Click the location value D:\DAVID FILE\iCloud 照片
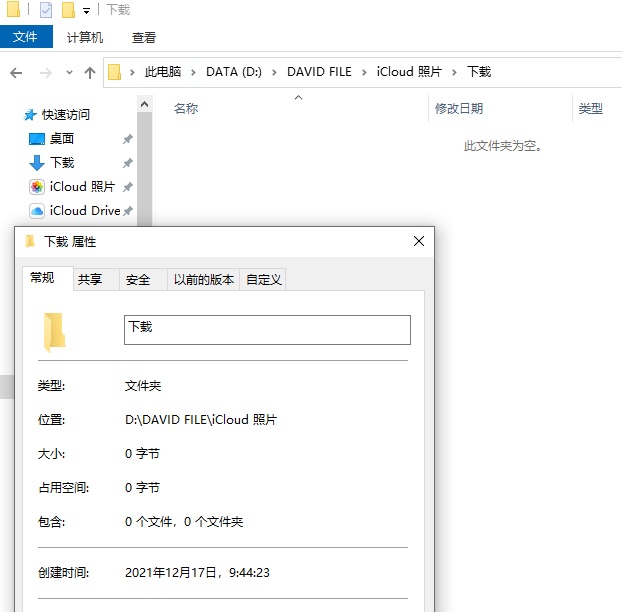622x612 pixels. pos(201,420)
